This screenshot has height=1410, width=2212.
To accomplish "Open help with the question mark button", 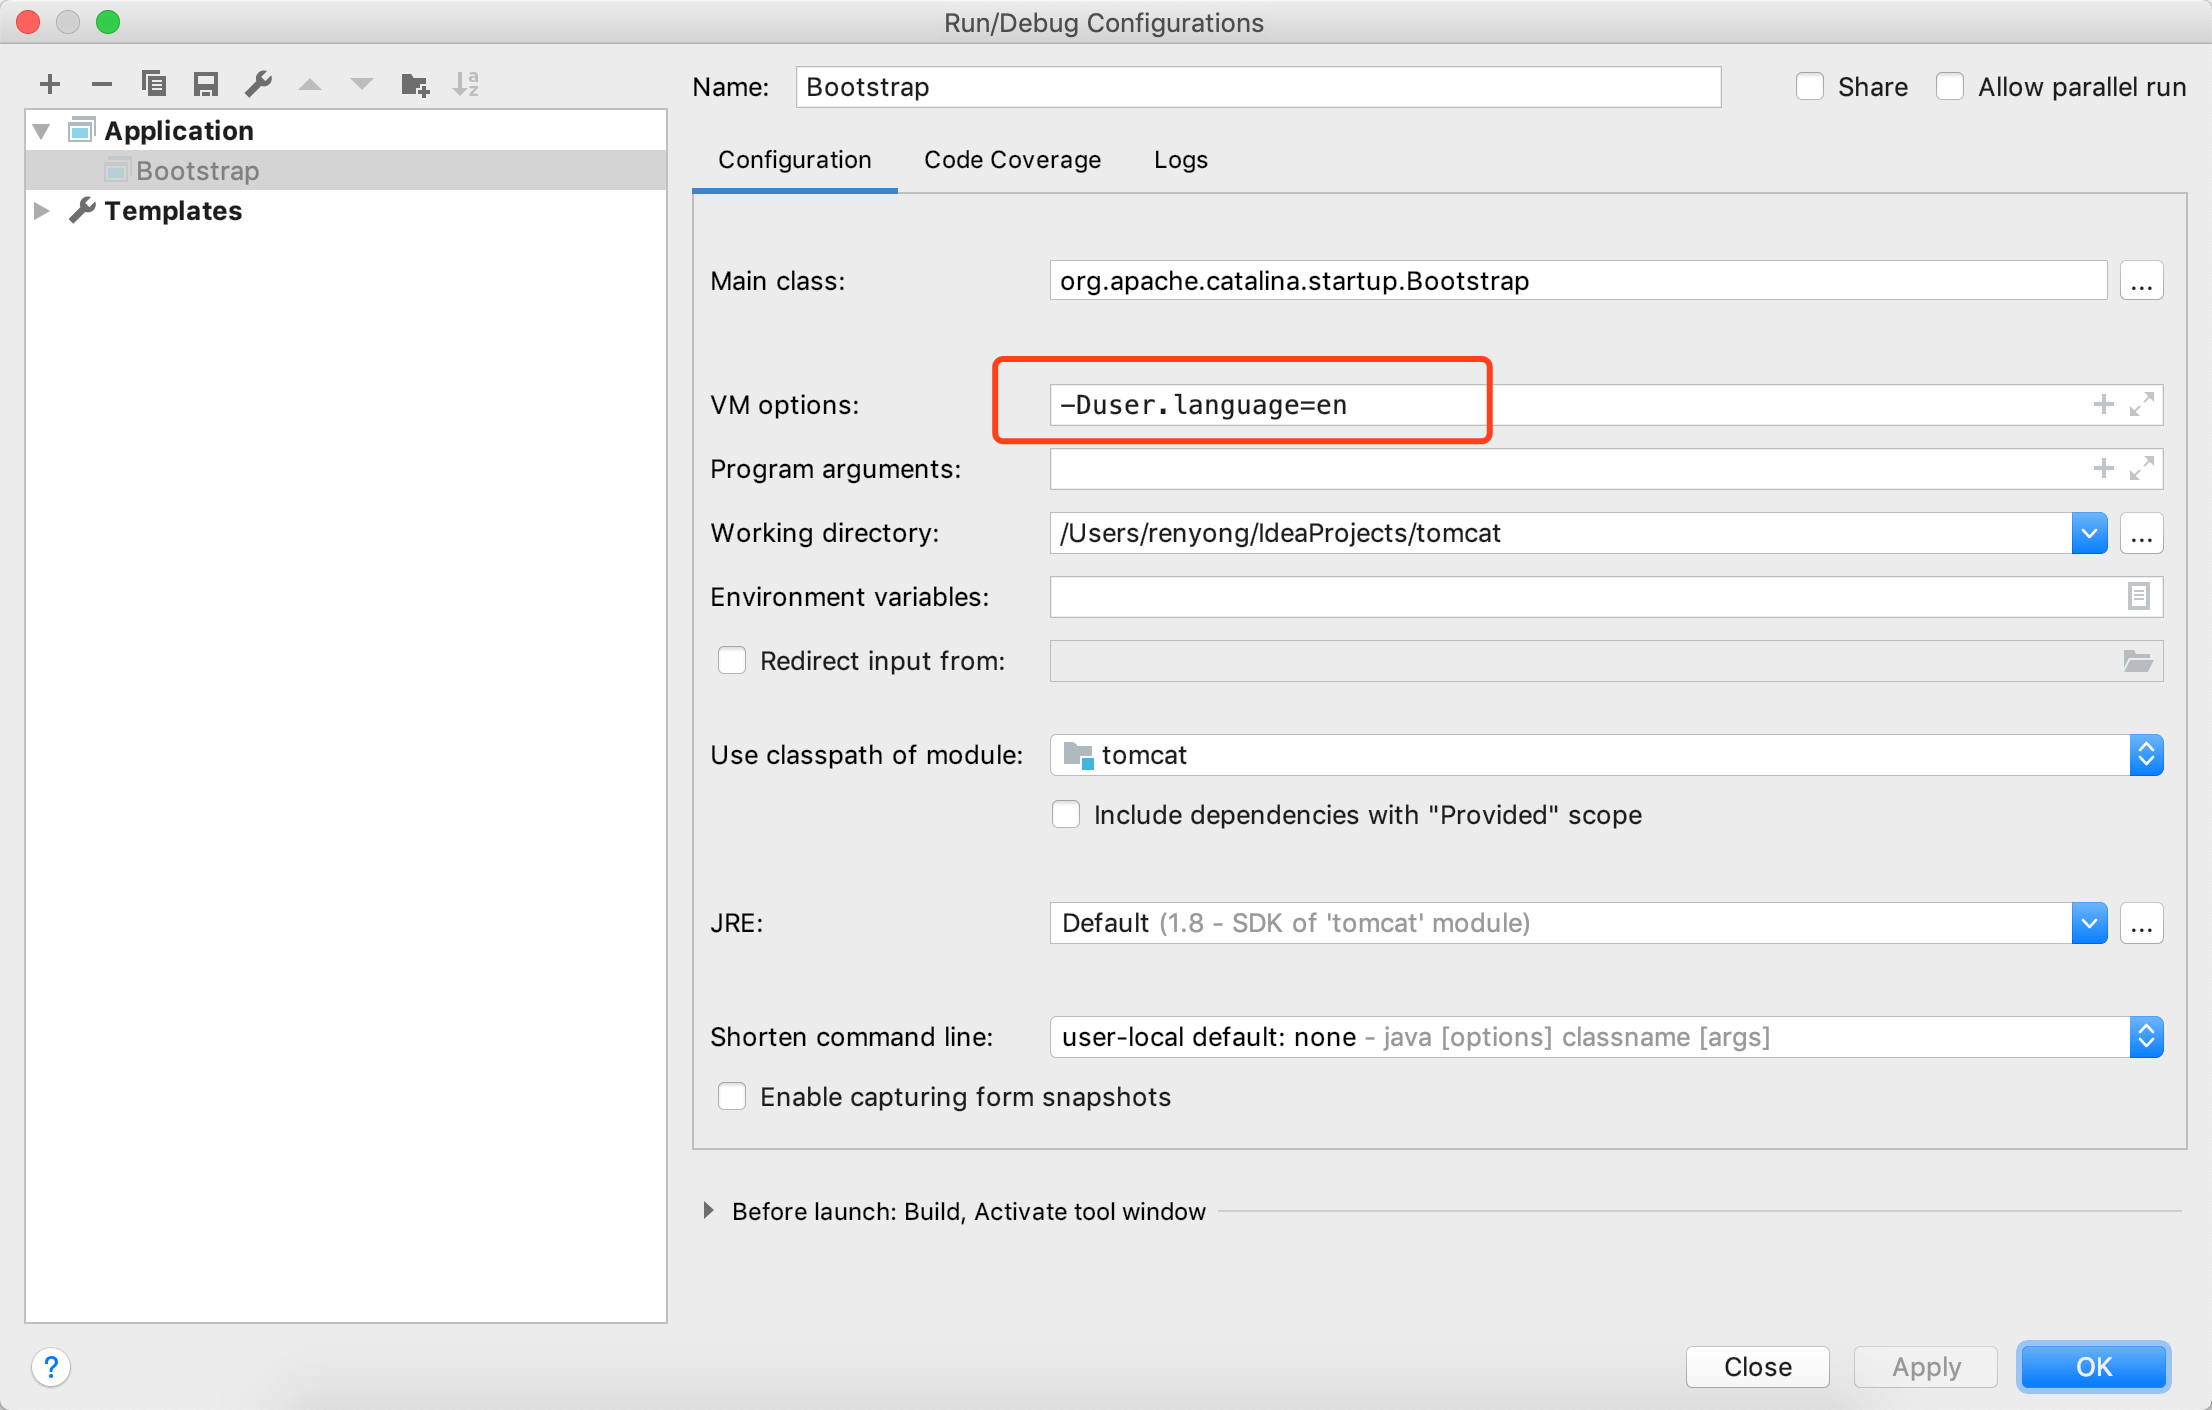I will pyautogui.click(x=51, y=1366).
